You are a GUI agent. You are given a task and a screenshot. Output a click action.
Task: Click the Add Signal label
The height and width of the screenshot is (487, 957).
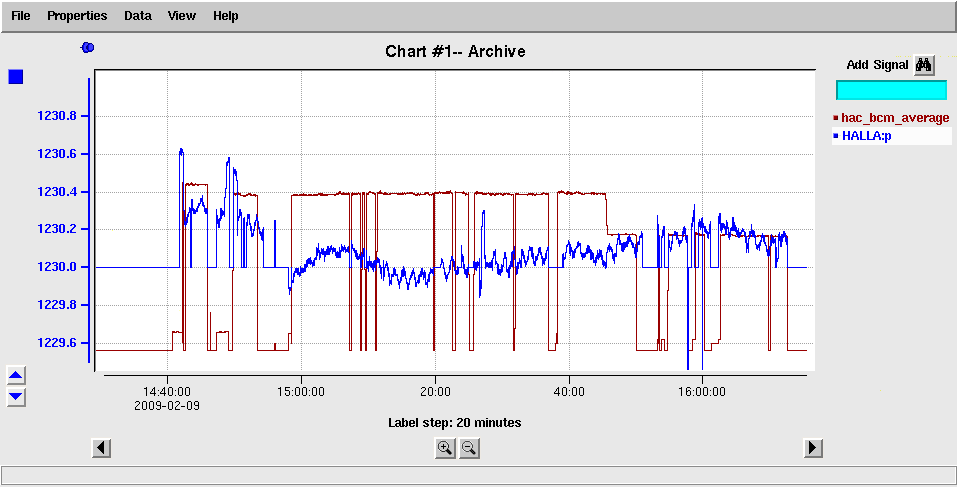878,65
